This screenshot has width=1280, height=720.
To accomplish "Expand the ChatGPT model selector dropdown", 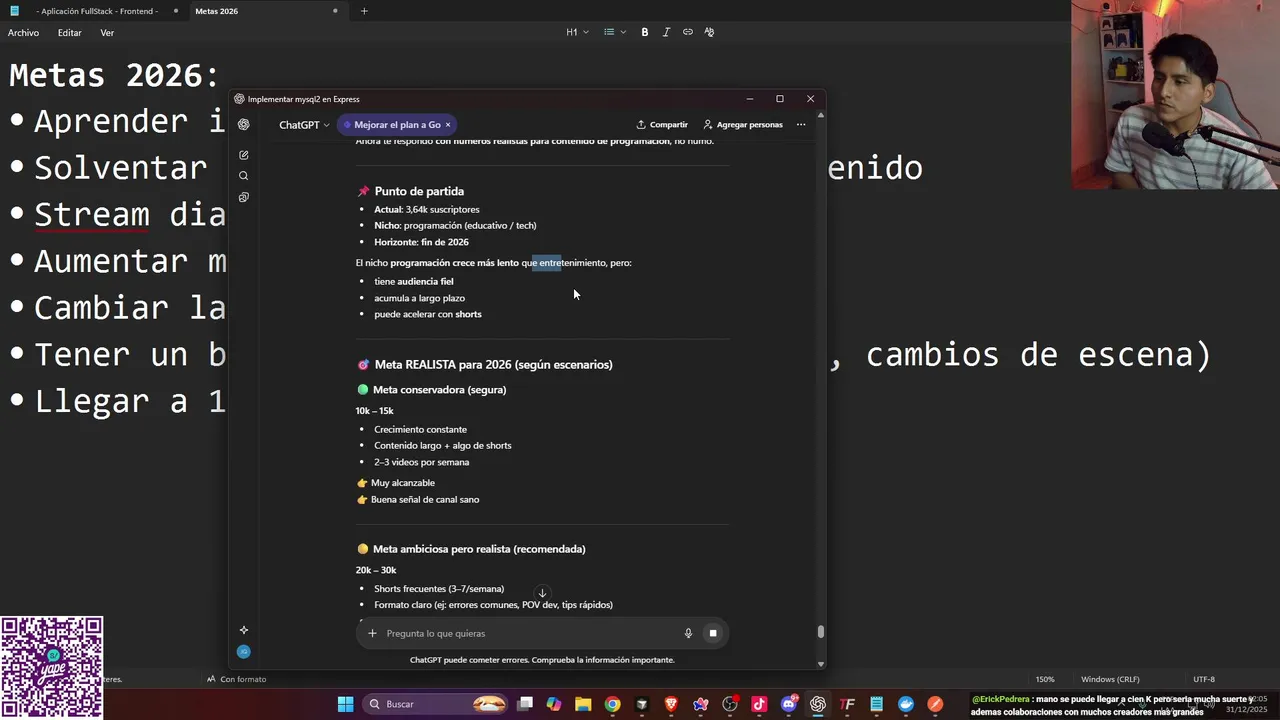I will (x=304, y=125).
